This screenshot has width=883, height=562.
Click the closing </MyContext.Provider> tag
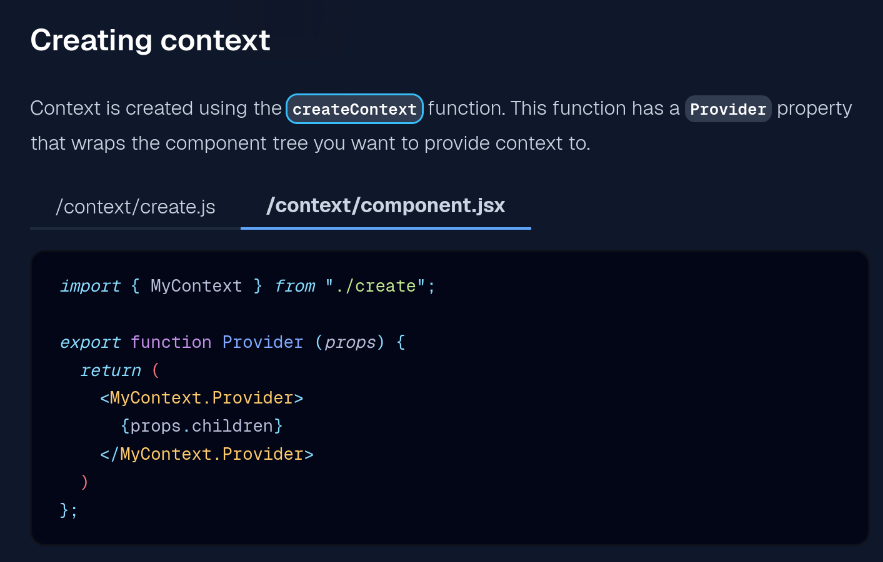[206, 454]
